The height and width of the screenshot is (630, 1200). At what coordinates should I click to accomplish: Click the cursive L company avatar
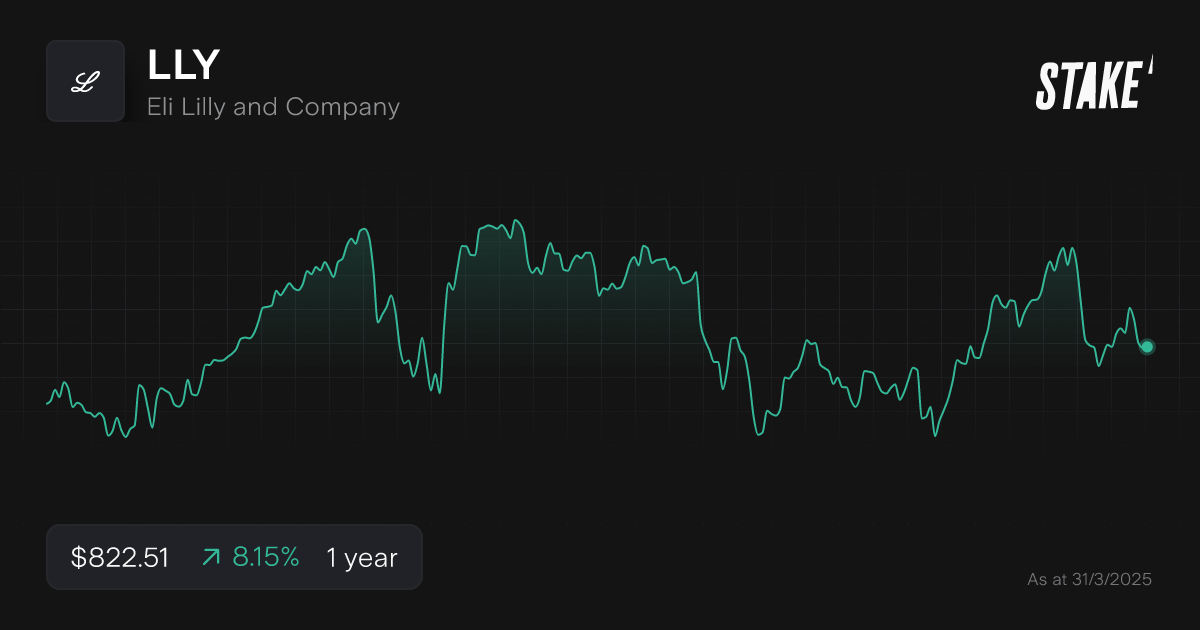click(x=85, y=81)
